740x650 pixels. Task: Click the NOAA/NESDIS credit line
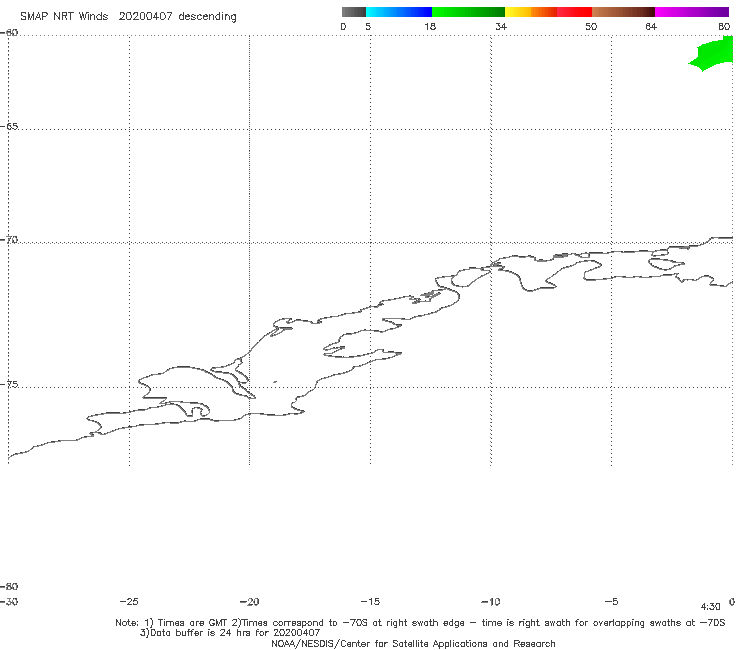413,643
